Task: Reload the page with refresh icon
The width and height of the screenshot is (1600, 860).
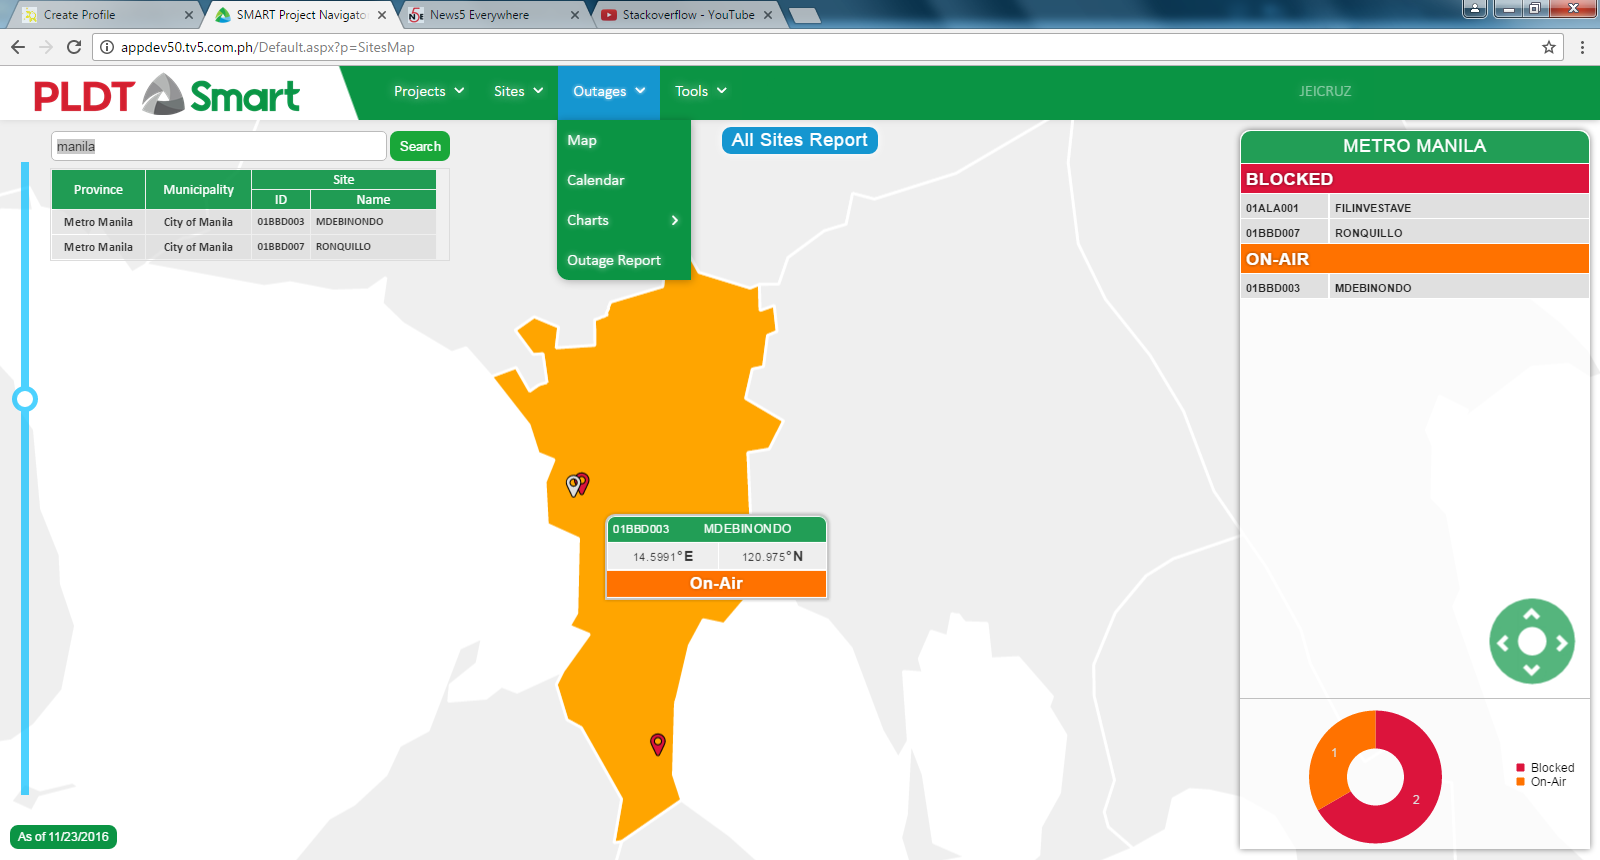Action: tap(74, 47)
